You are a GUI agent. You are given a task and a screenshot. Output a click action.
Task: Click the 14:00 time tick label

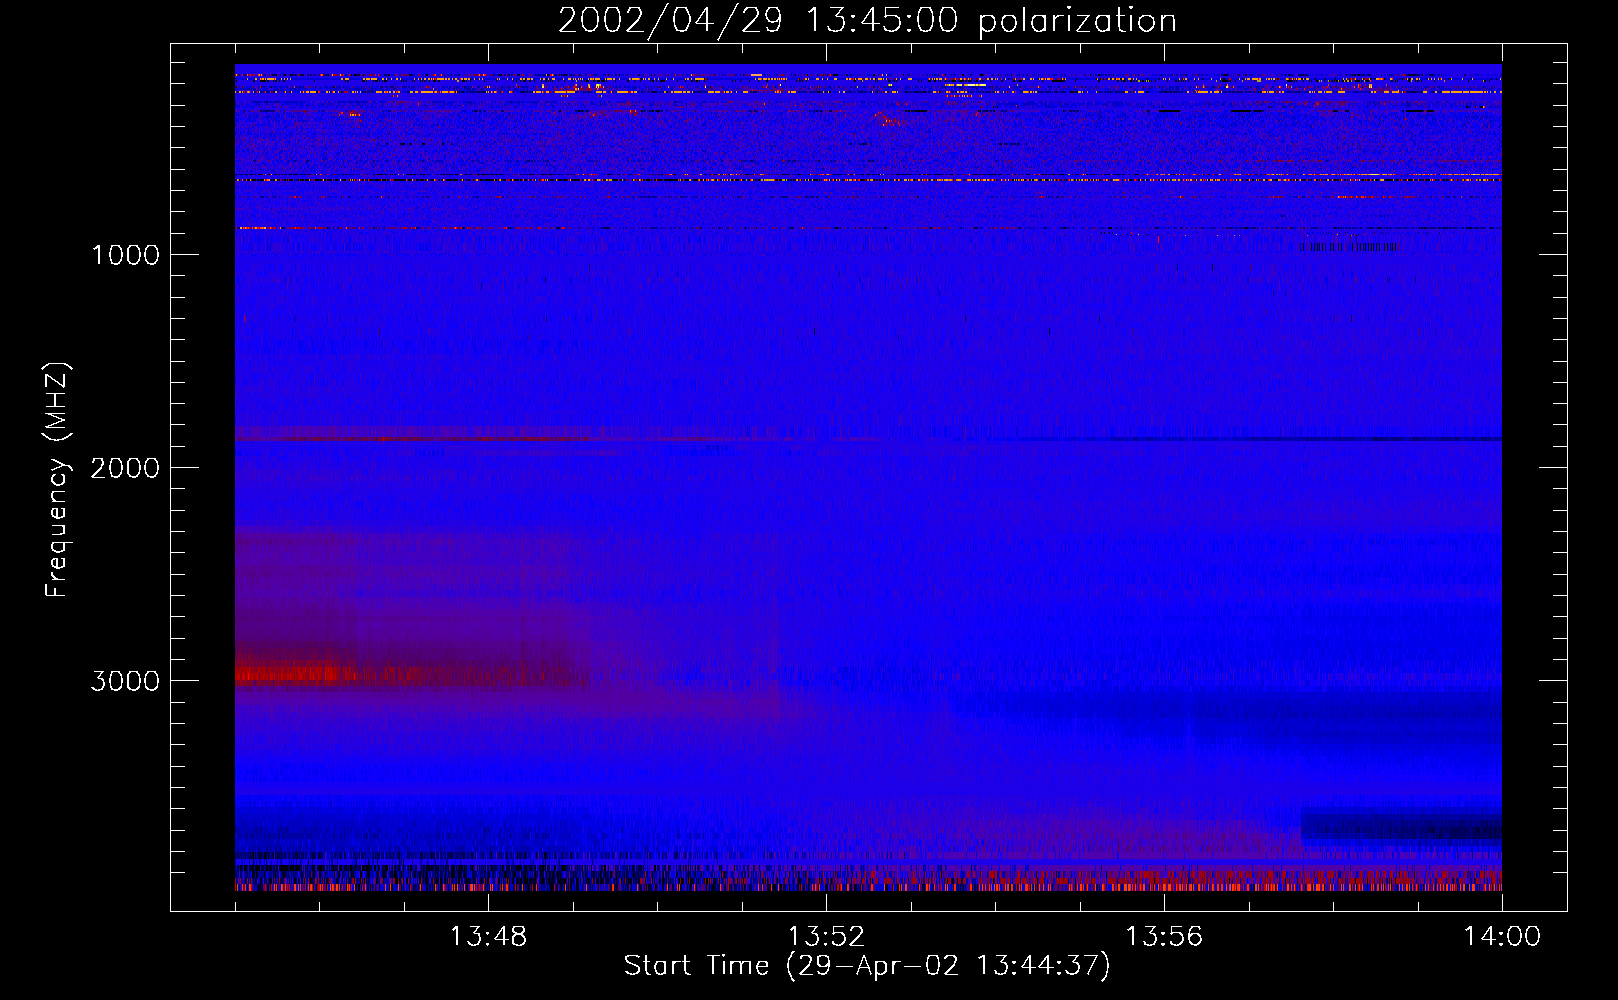[x=1502, y=937]
